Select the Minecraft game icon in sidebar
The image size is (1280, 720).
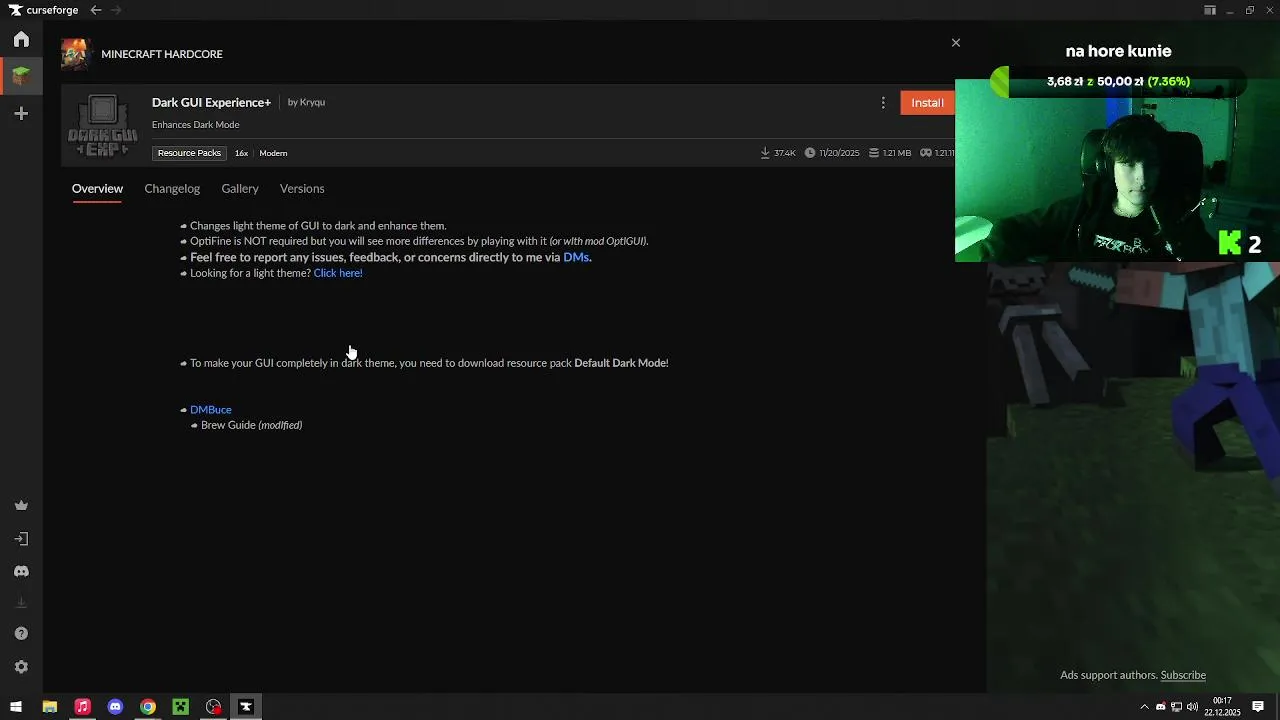point(21,76)
